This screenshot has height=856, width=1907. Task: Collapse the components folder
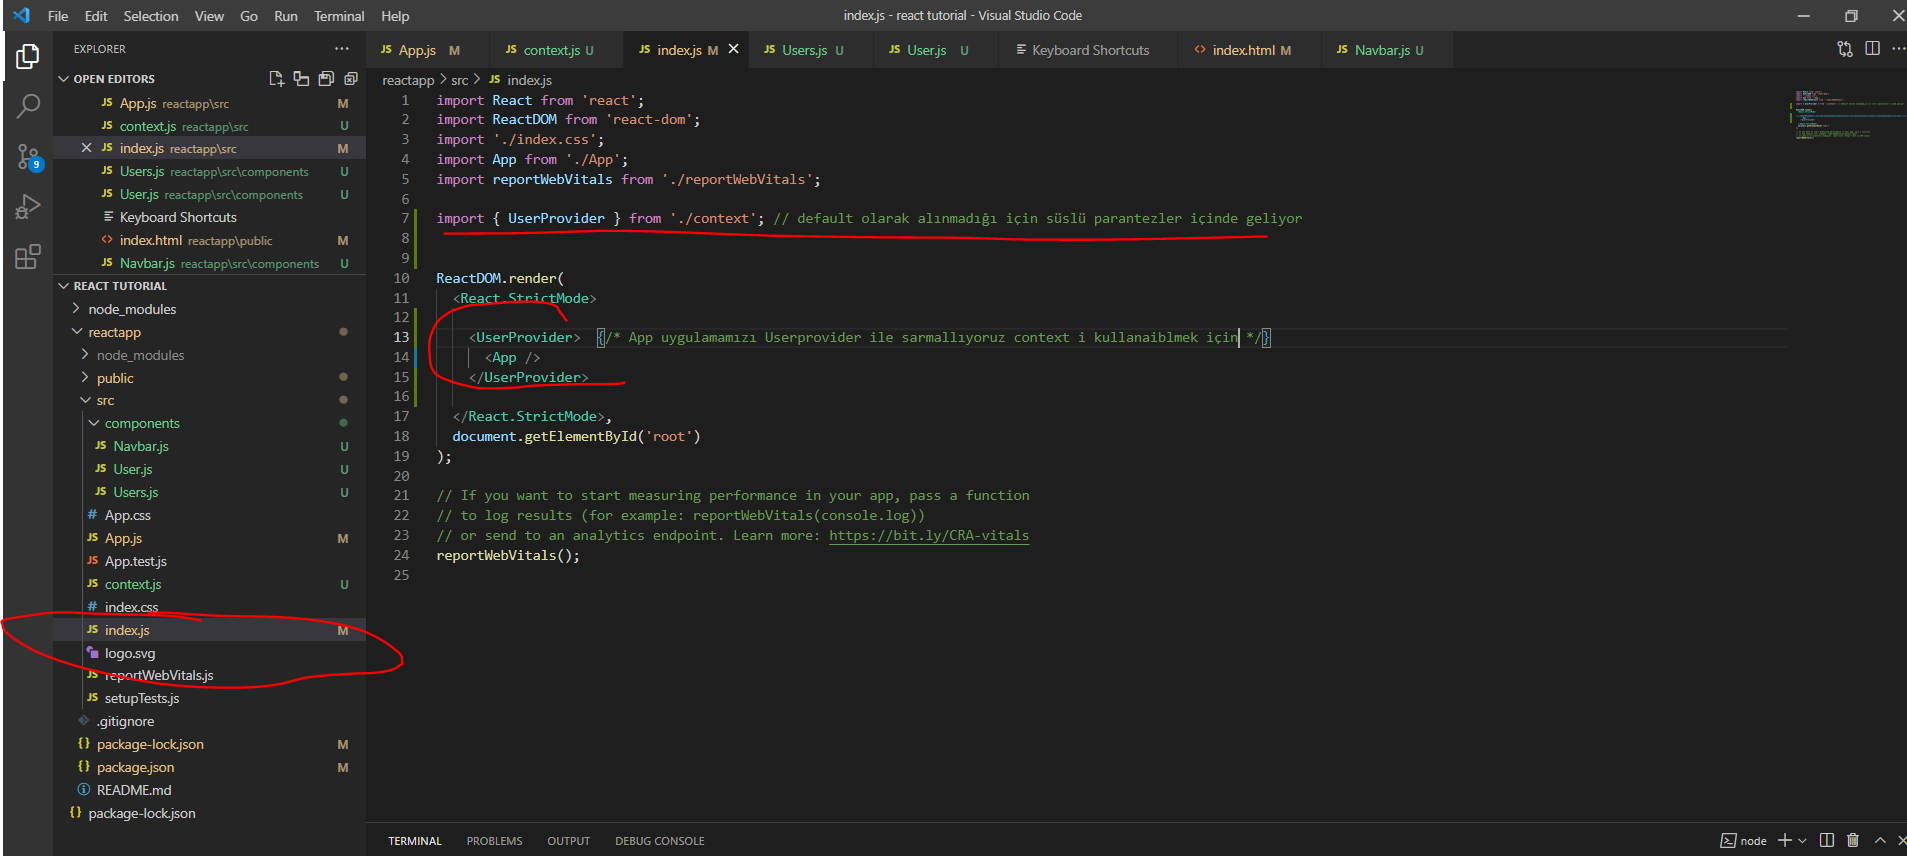(x=142, y=423)
